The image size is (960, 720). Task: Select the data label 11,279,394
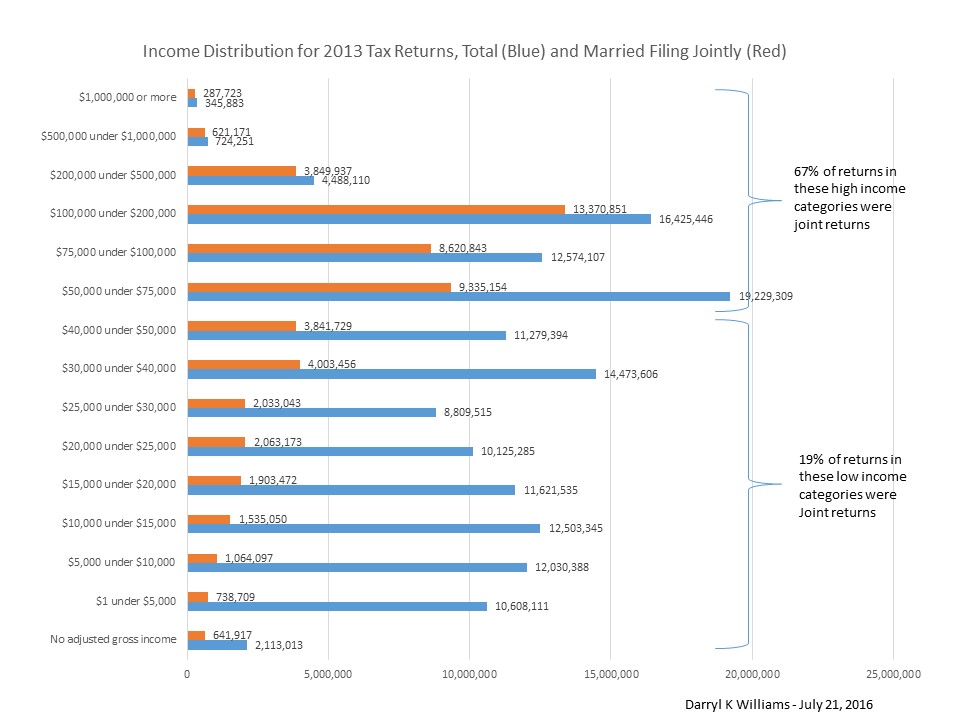pos(541,336)
